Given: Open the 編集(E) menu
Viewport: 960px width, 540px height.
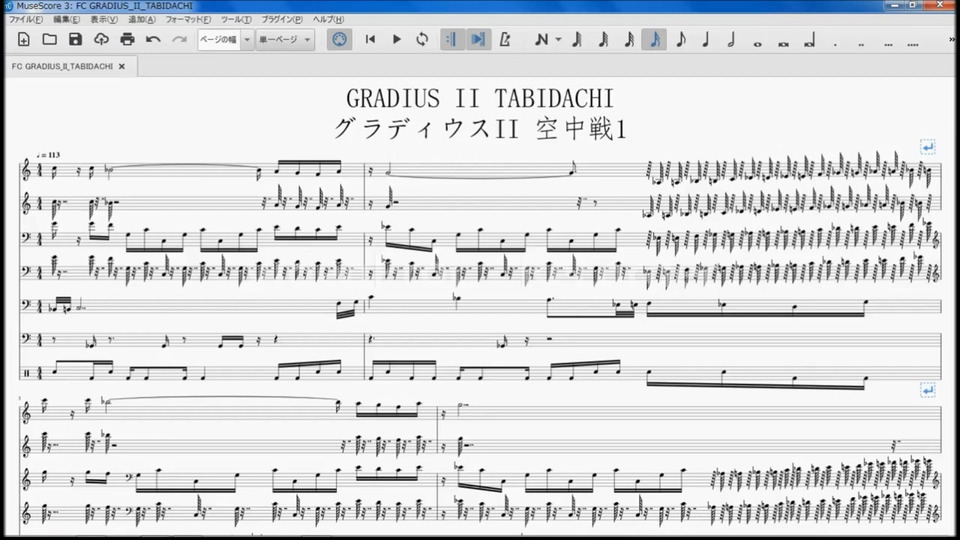Looking at the screenshot, I should pos(66,20).
